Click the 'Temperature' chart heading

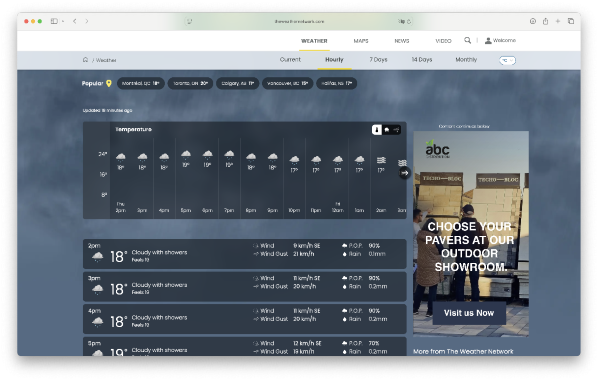tap(134, 130)
